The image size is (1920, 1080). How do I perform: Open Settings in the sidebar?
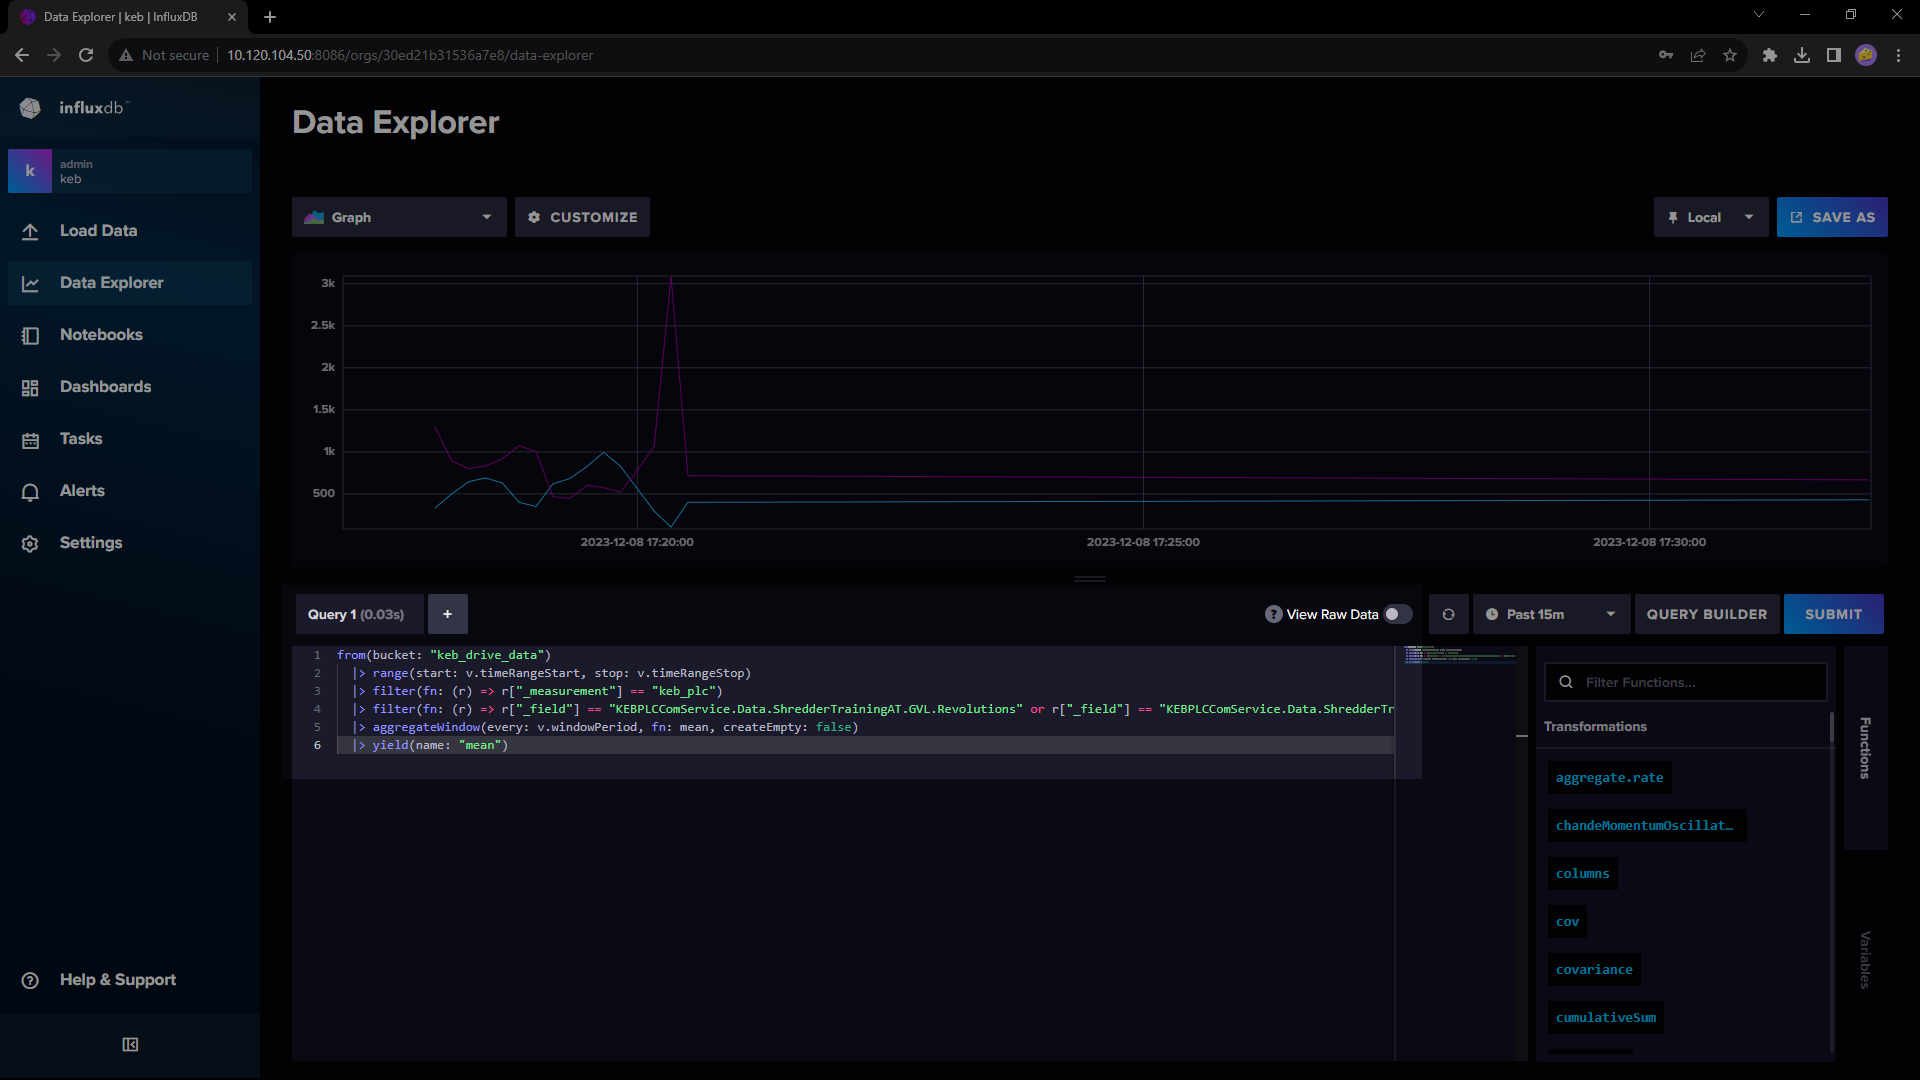90,543
